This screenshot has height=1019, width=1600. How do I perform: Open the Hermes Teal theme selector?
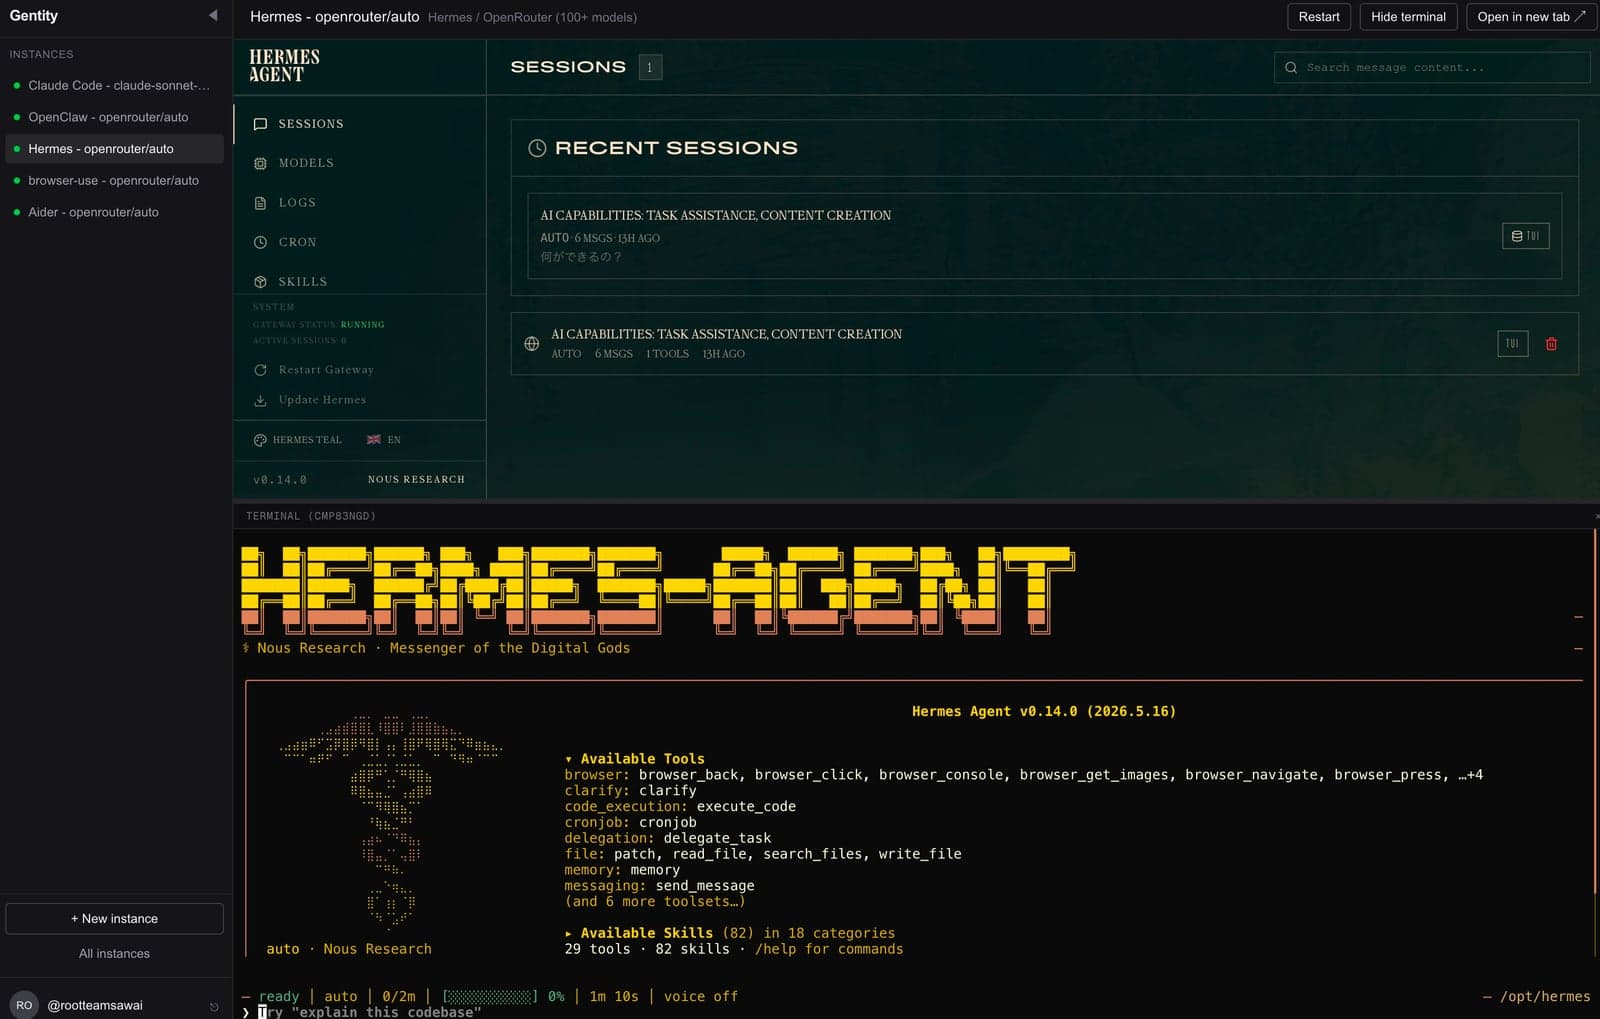pyautogui.click(x=297, y=440)
